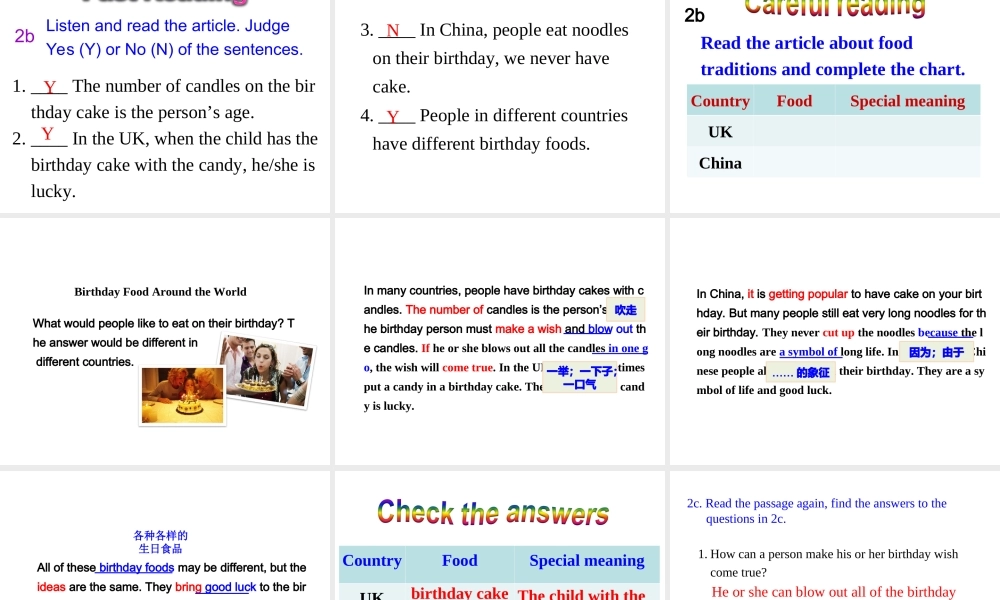Select the 一举;一下子;一口气 annotation box

point(581,377)
